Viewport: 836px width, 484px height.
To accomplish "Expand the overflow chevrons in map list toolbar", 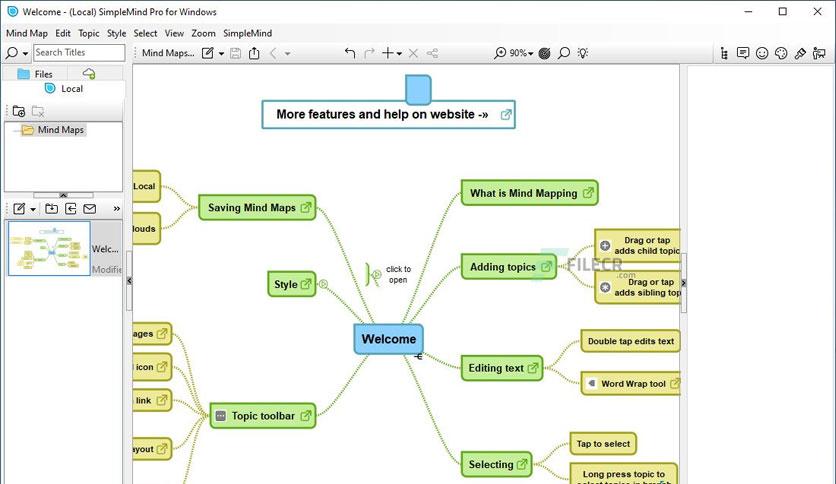I will (x=117, y=208).
